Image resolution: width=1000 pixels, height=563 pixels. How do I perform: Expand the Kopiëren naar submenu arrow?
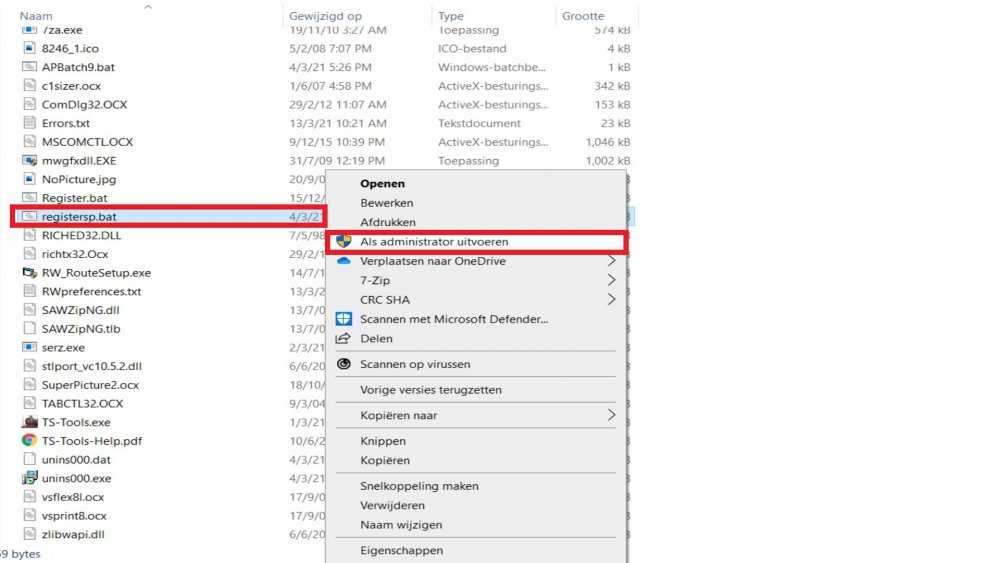(612, 415)
